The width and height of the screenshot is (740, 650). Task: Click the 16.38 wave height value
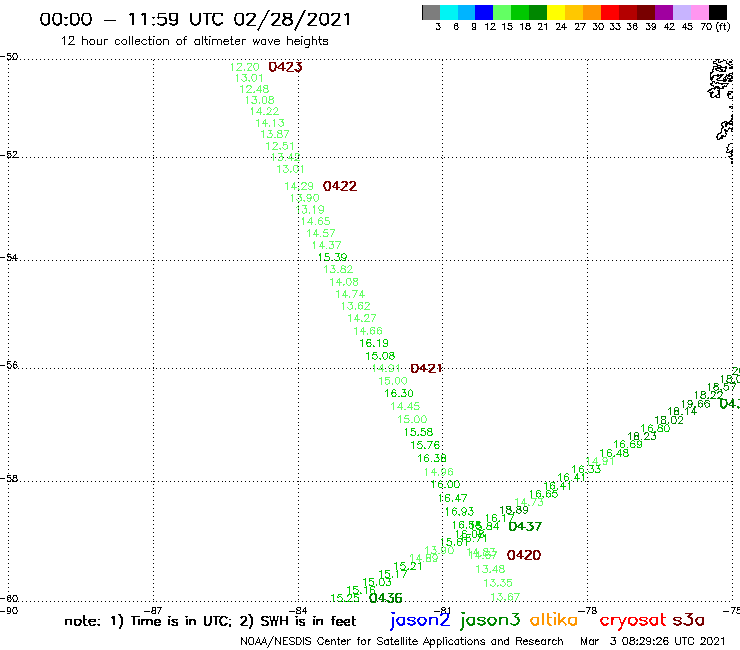pyautogui.click(x=431, y=458)
